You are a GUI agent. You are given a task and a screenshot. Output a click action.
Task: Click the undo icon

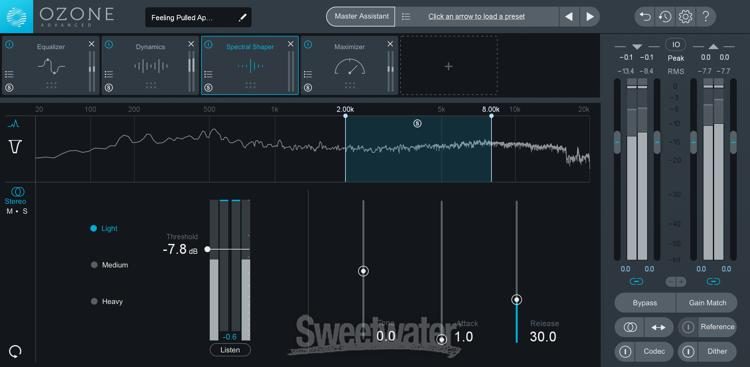(x=646, y=17)
